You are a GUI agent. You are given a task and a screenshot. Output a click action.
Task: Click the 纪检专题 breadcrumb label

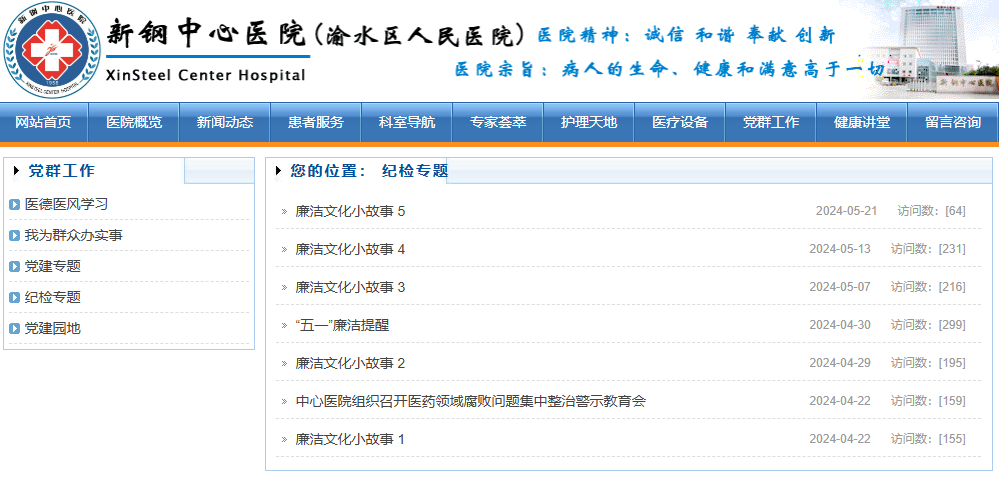point(415,171)
